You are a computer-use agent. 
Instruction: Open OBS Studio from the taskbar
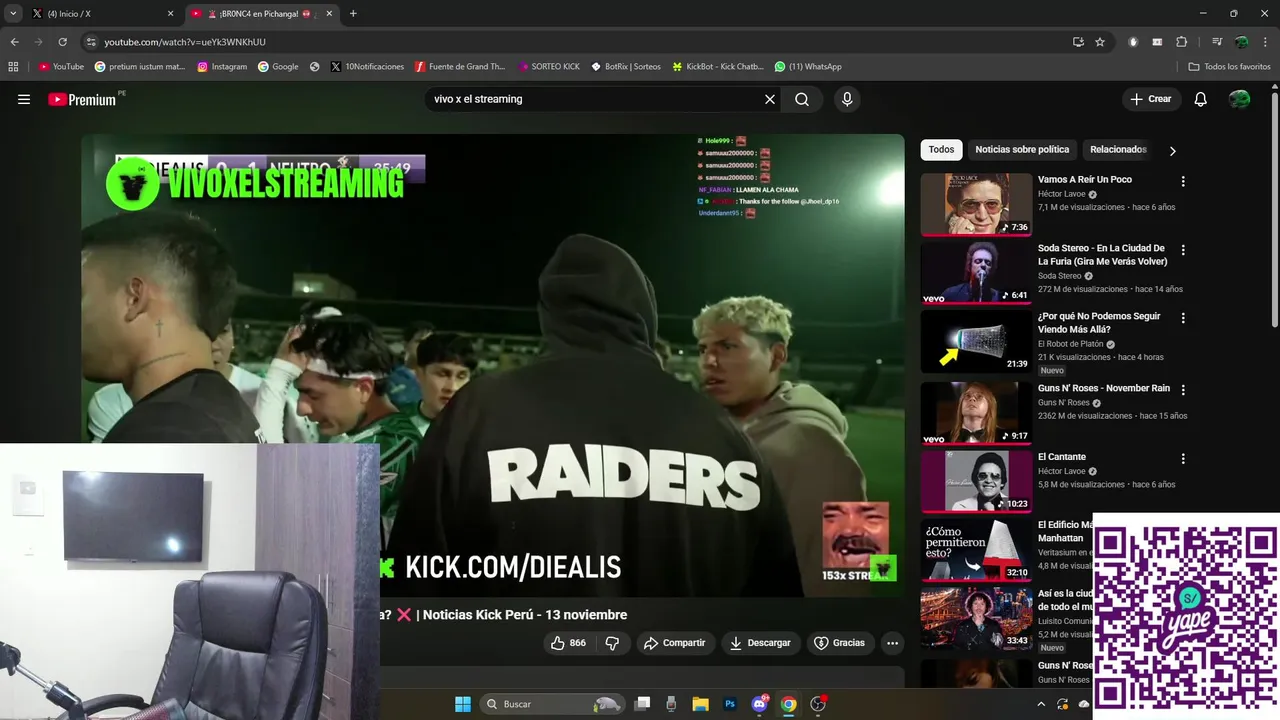818,704
